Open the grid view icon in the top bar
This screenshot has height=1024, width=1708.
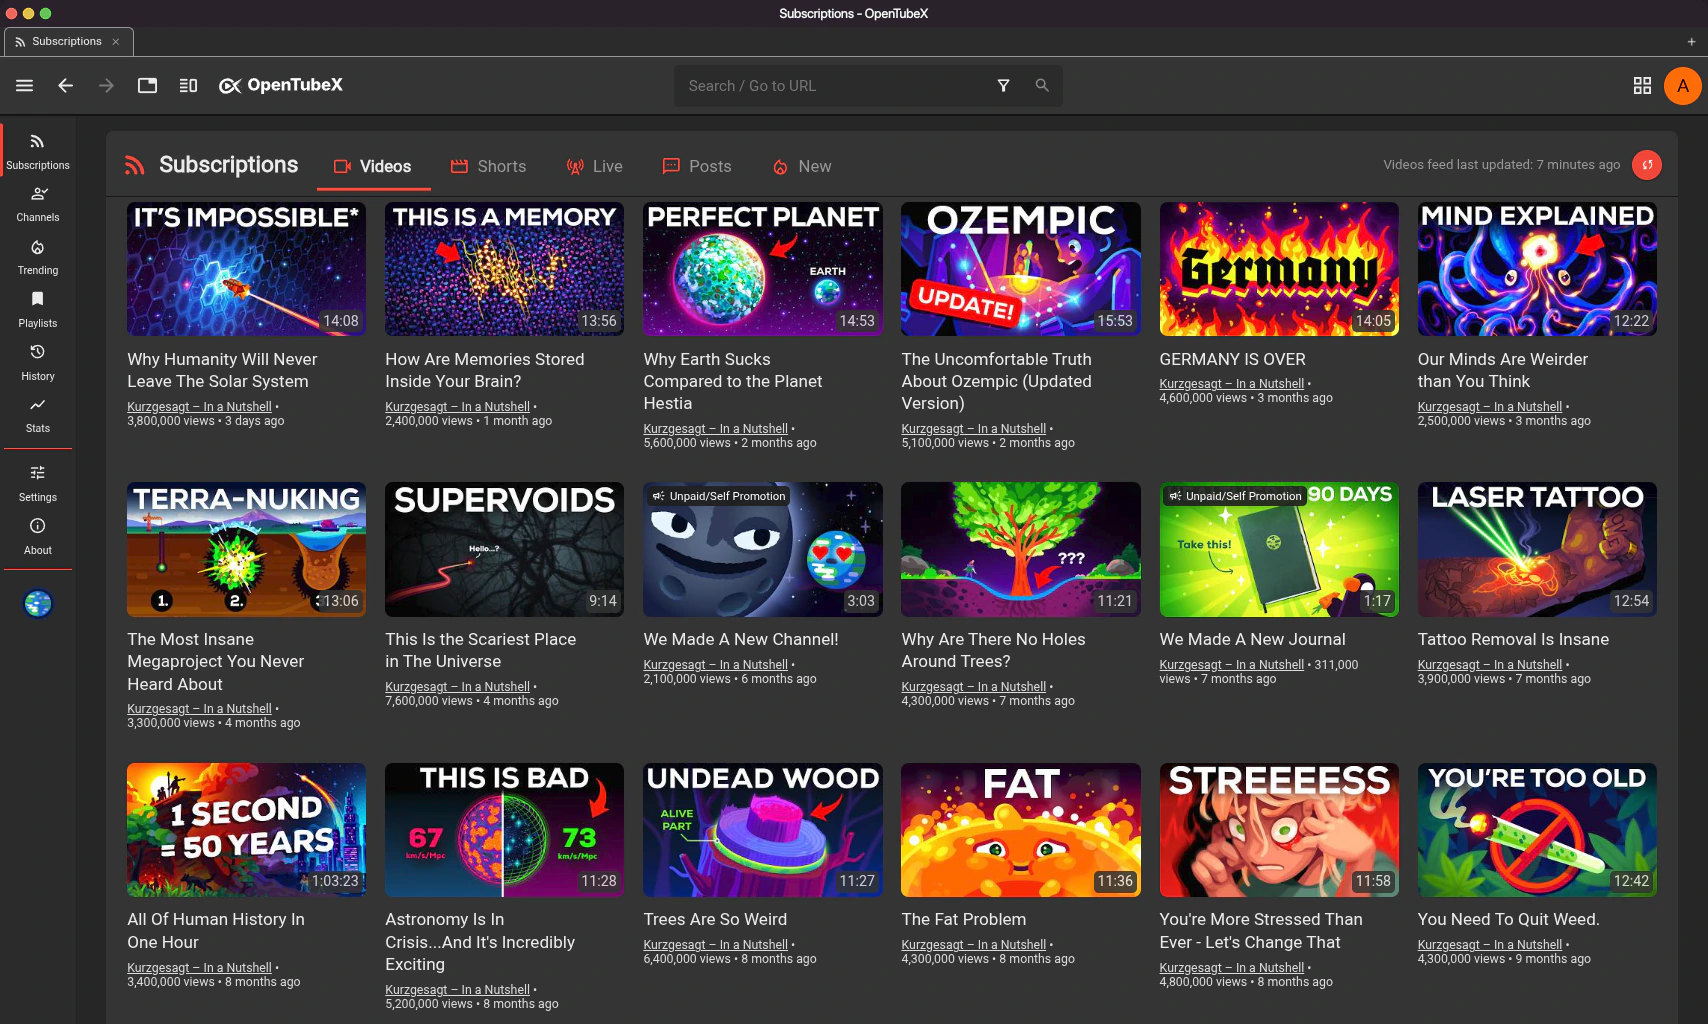[1642, 86]
